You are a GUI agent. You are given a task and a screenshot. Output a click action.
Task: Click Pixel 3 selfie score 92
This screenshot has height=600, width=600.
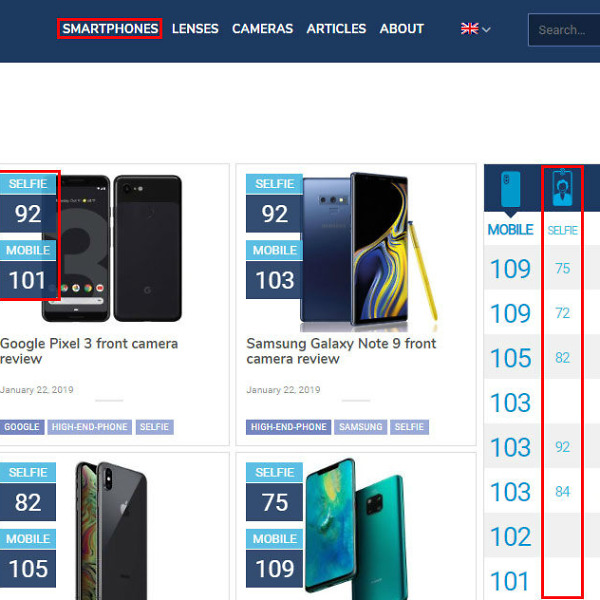[28, 214]
